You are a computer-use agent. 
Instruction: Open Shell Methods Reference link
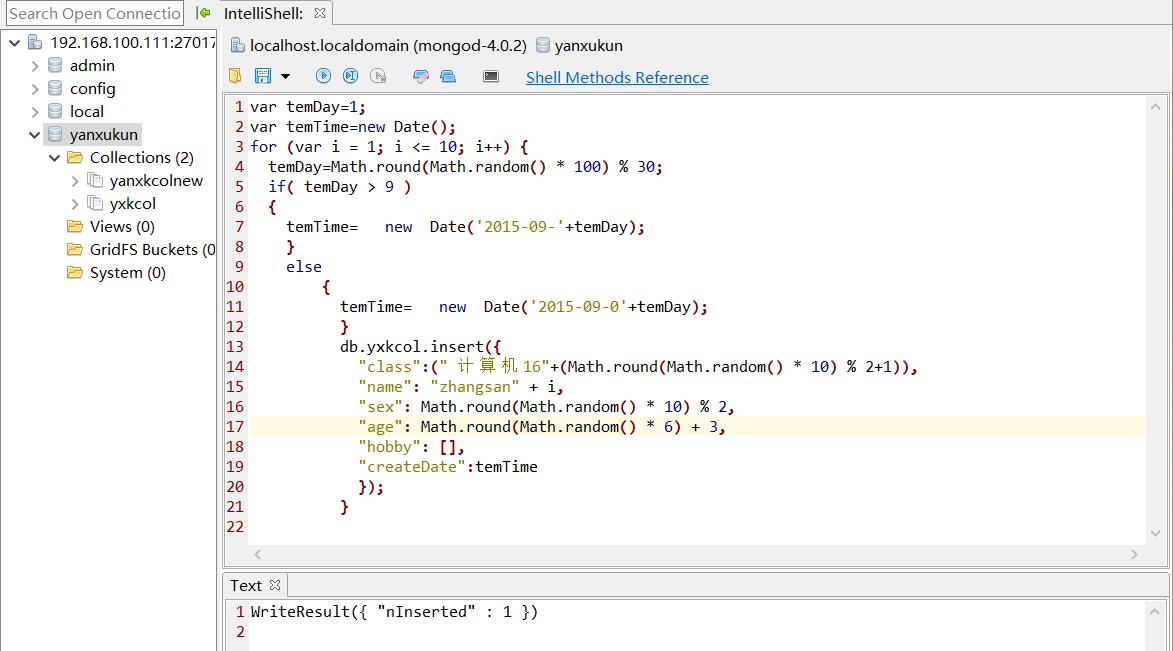click(617, 77)
